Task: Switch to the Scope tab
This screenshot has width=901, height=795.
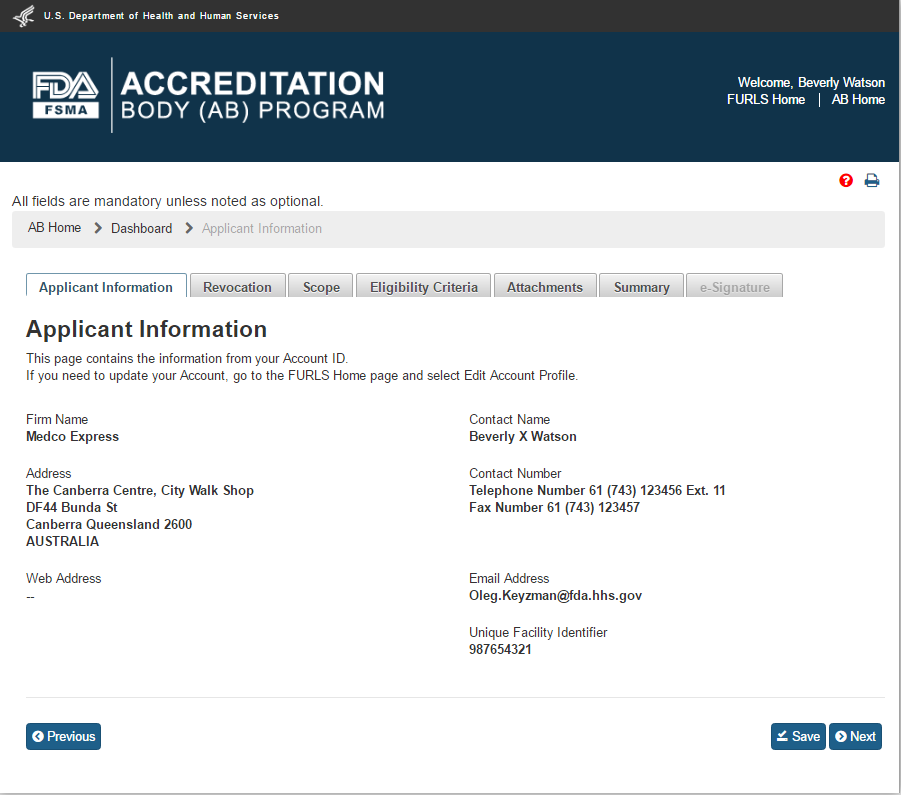Action: point(321,287)
